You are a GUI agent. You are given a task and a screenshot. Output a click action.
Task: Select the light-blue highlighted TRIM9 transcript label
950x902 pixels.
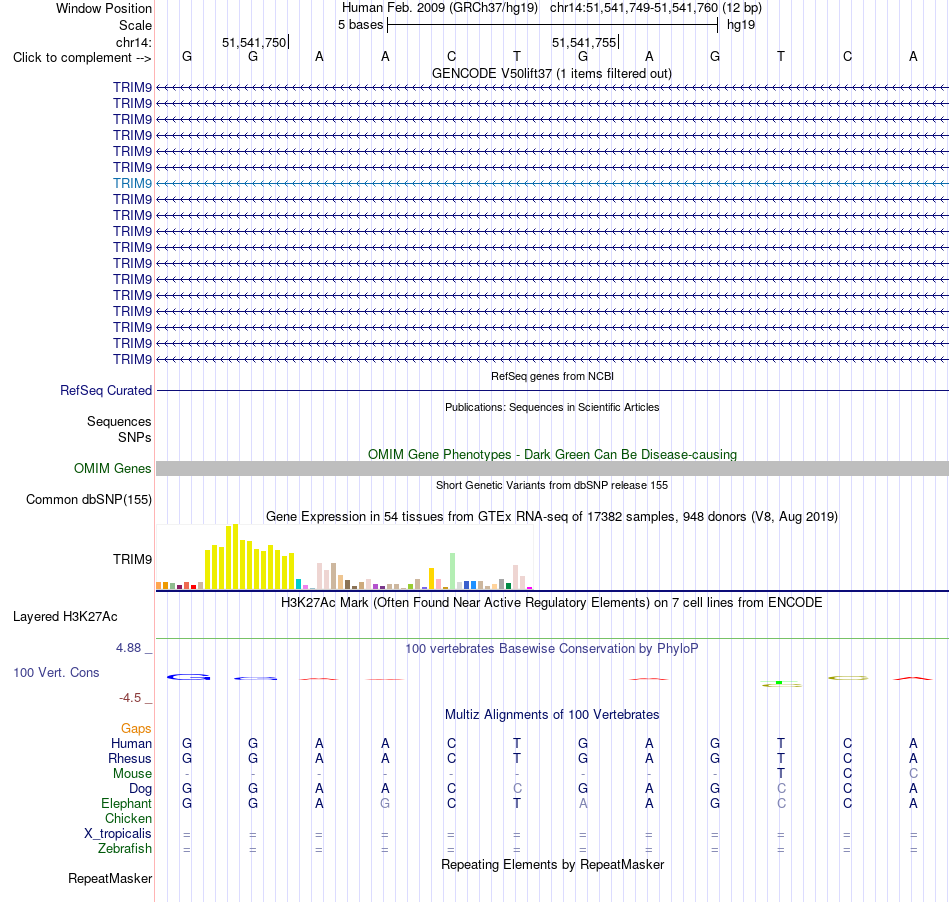[132, 183]
